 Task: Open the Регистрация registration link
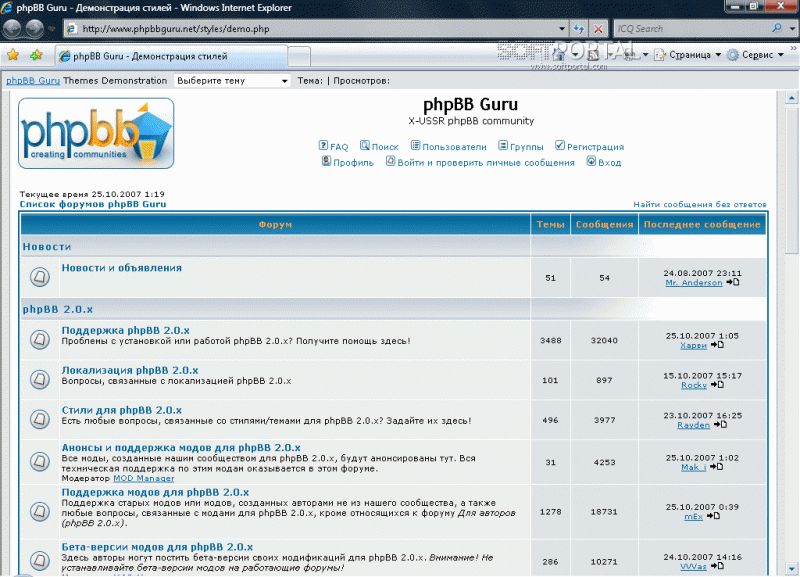tap(590, 146)
